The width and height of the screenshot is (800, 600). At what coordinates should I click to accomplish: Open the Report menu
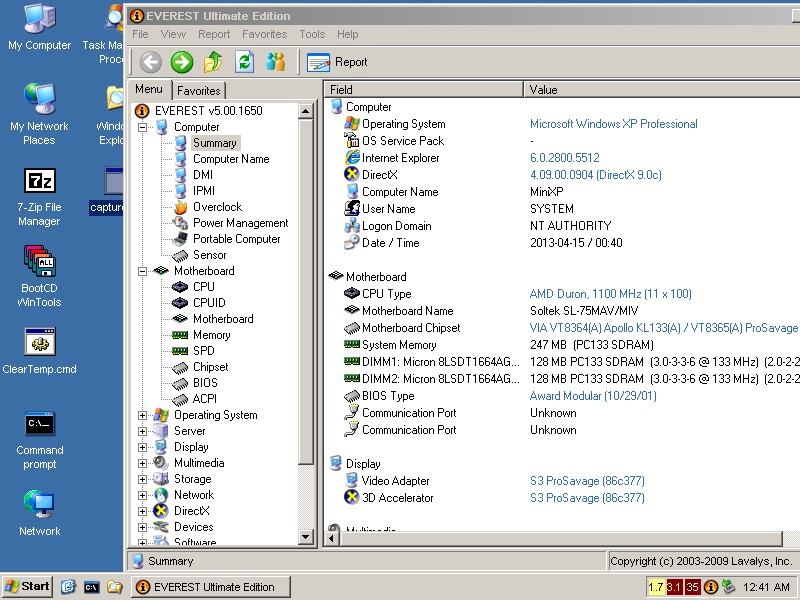coord(214,34)
